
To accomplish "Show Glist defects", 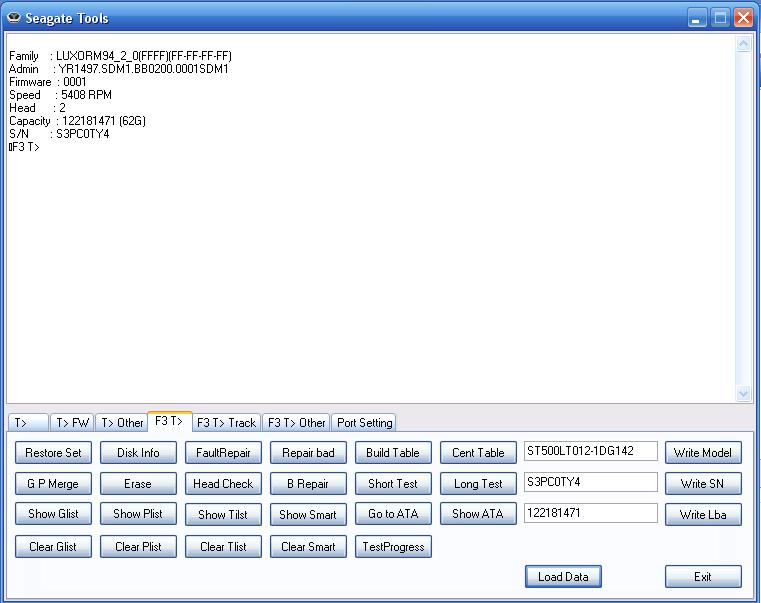I will point(53,514).
